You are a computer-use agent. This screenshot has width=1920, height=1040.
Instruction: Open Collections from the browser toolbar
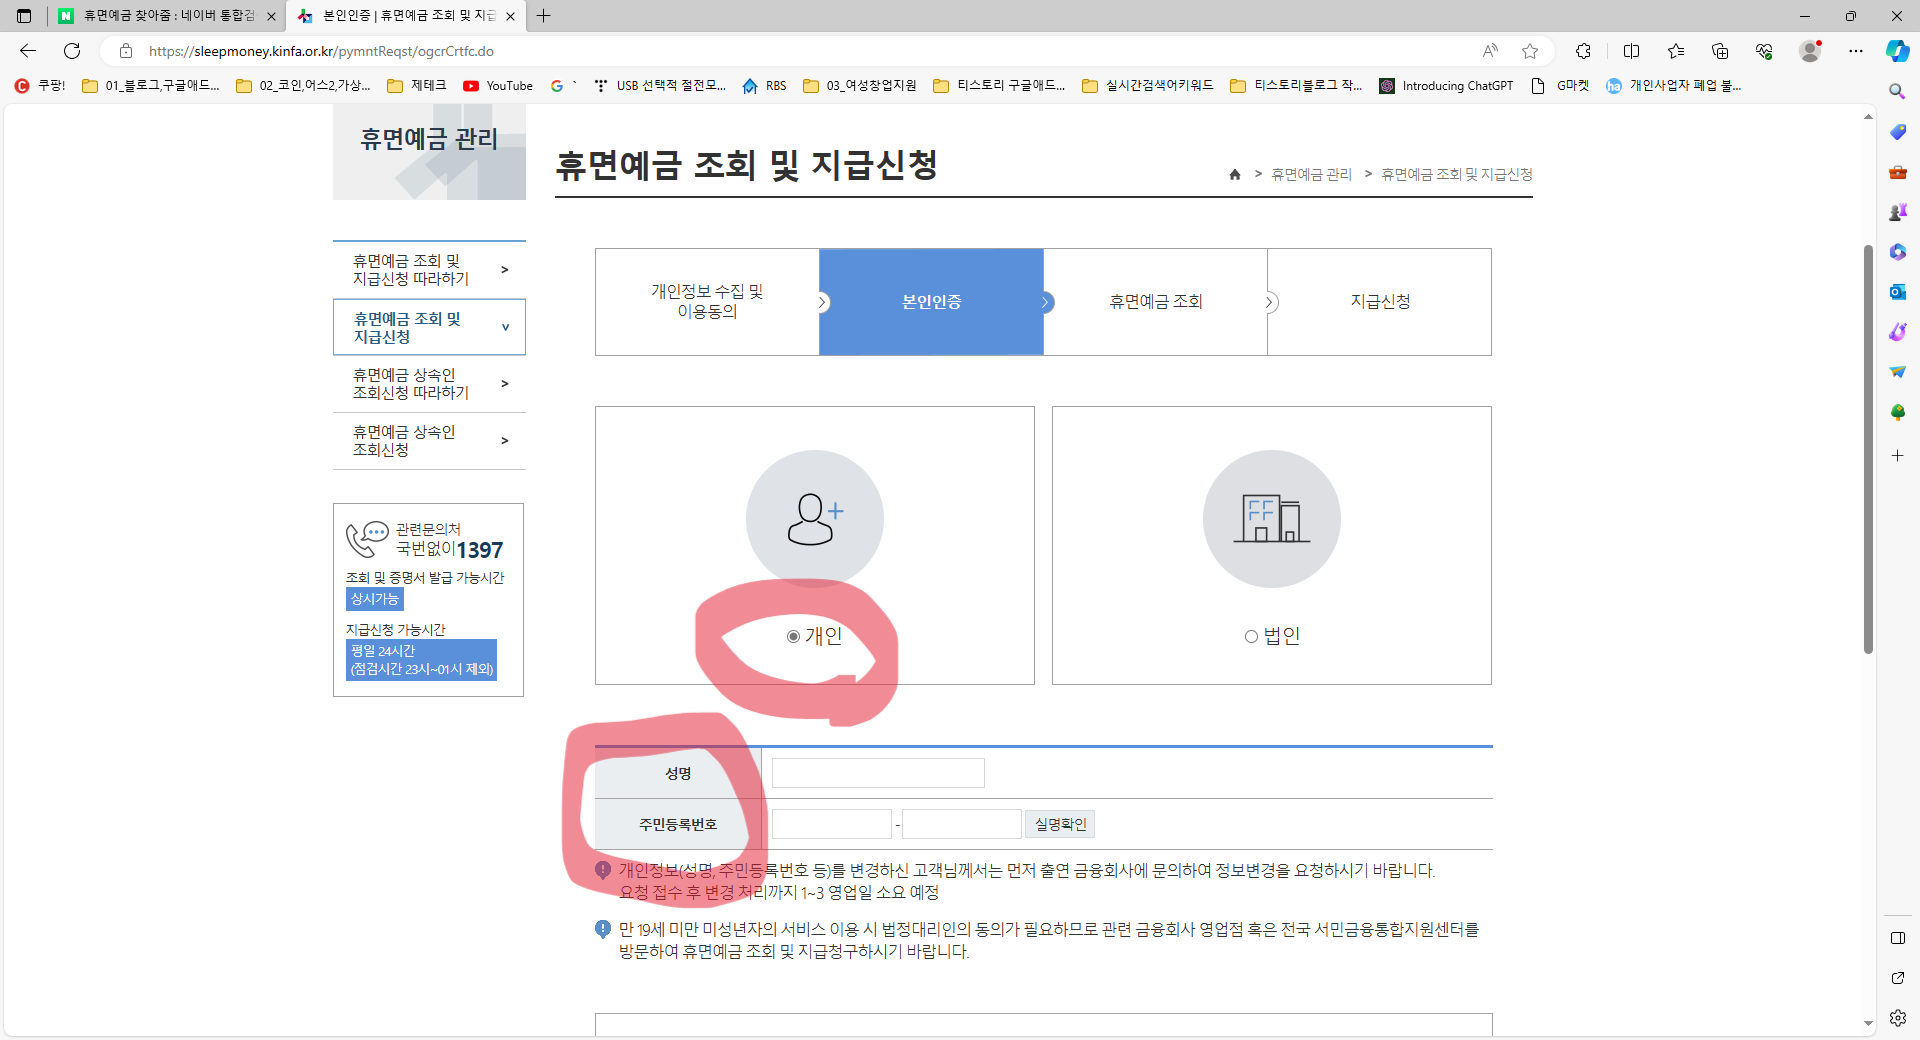[1719, 51]
